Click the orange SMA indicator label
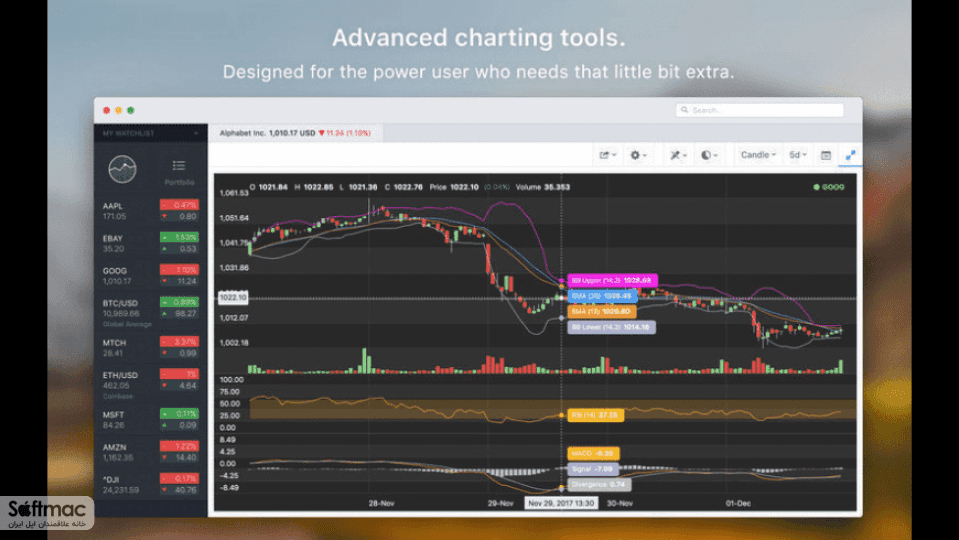Screen dimensions: 959x540 click(x=602, y=311)
